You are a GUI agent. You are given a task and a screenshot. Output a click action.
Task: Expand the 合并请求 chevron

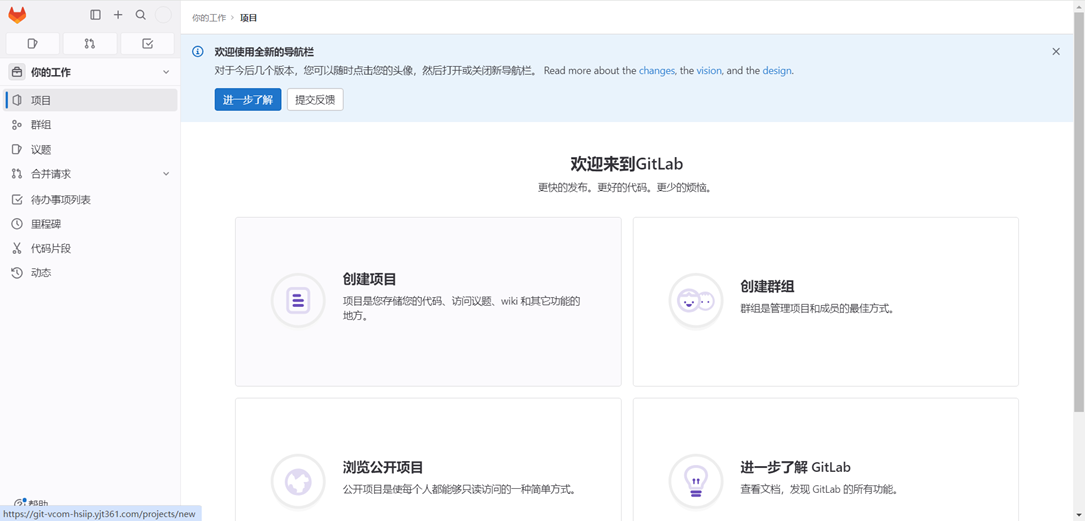point(166,174)
